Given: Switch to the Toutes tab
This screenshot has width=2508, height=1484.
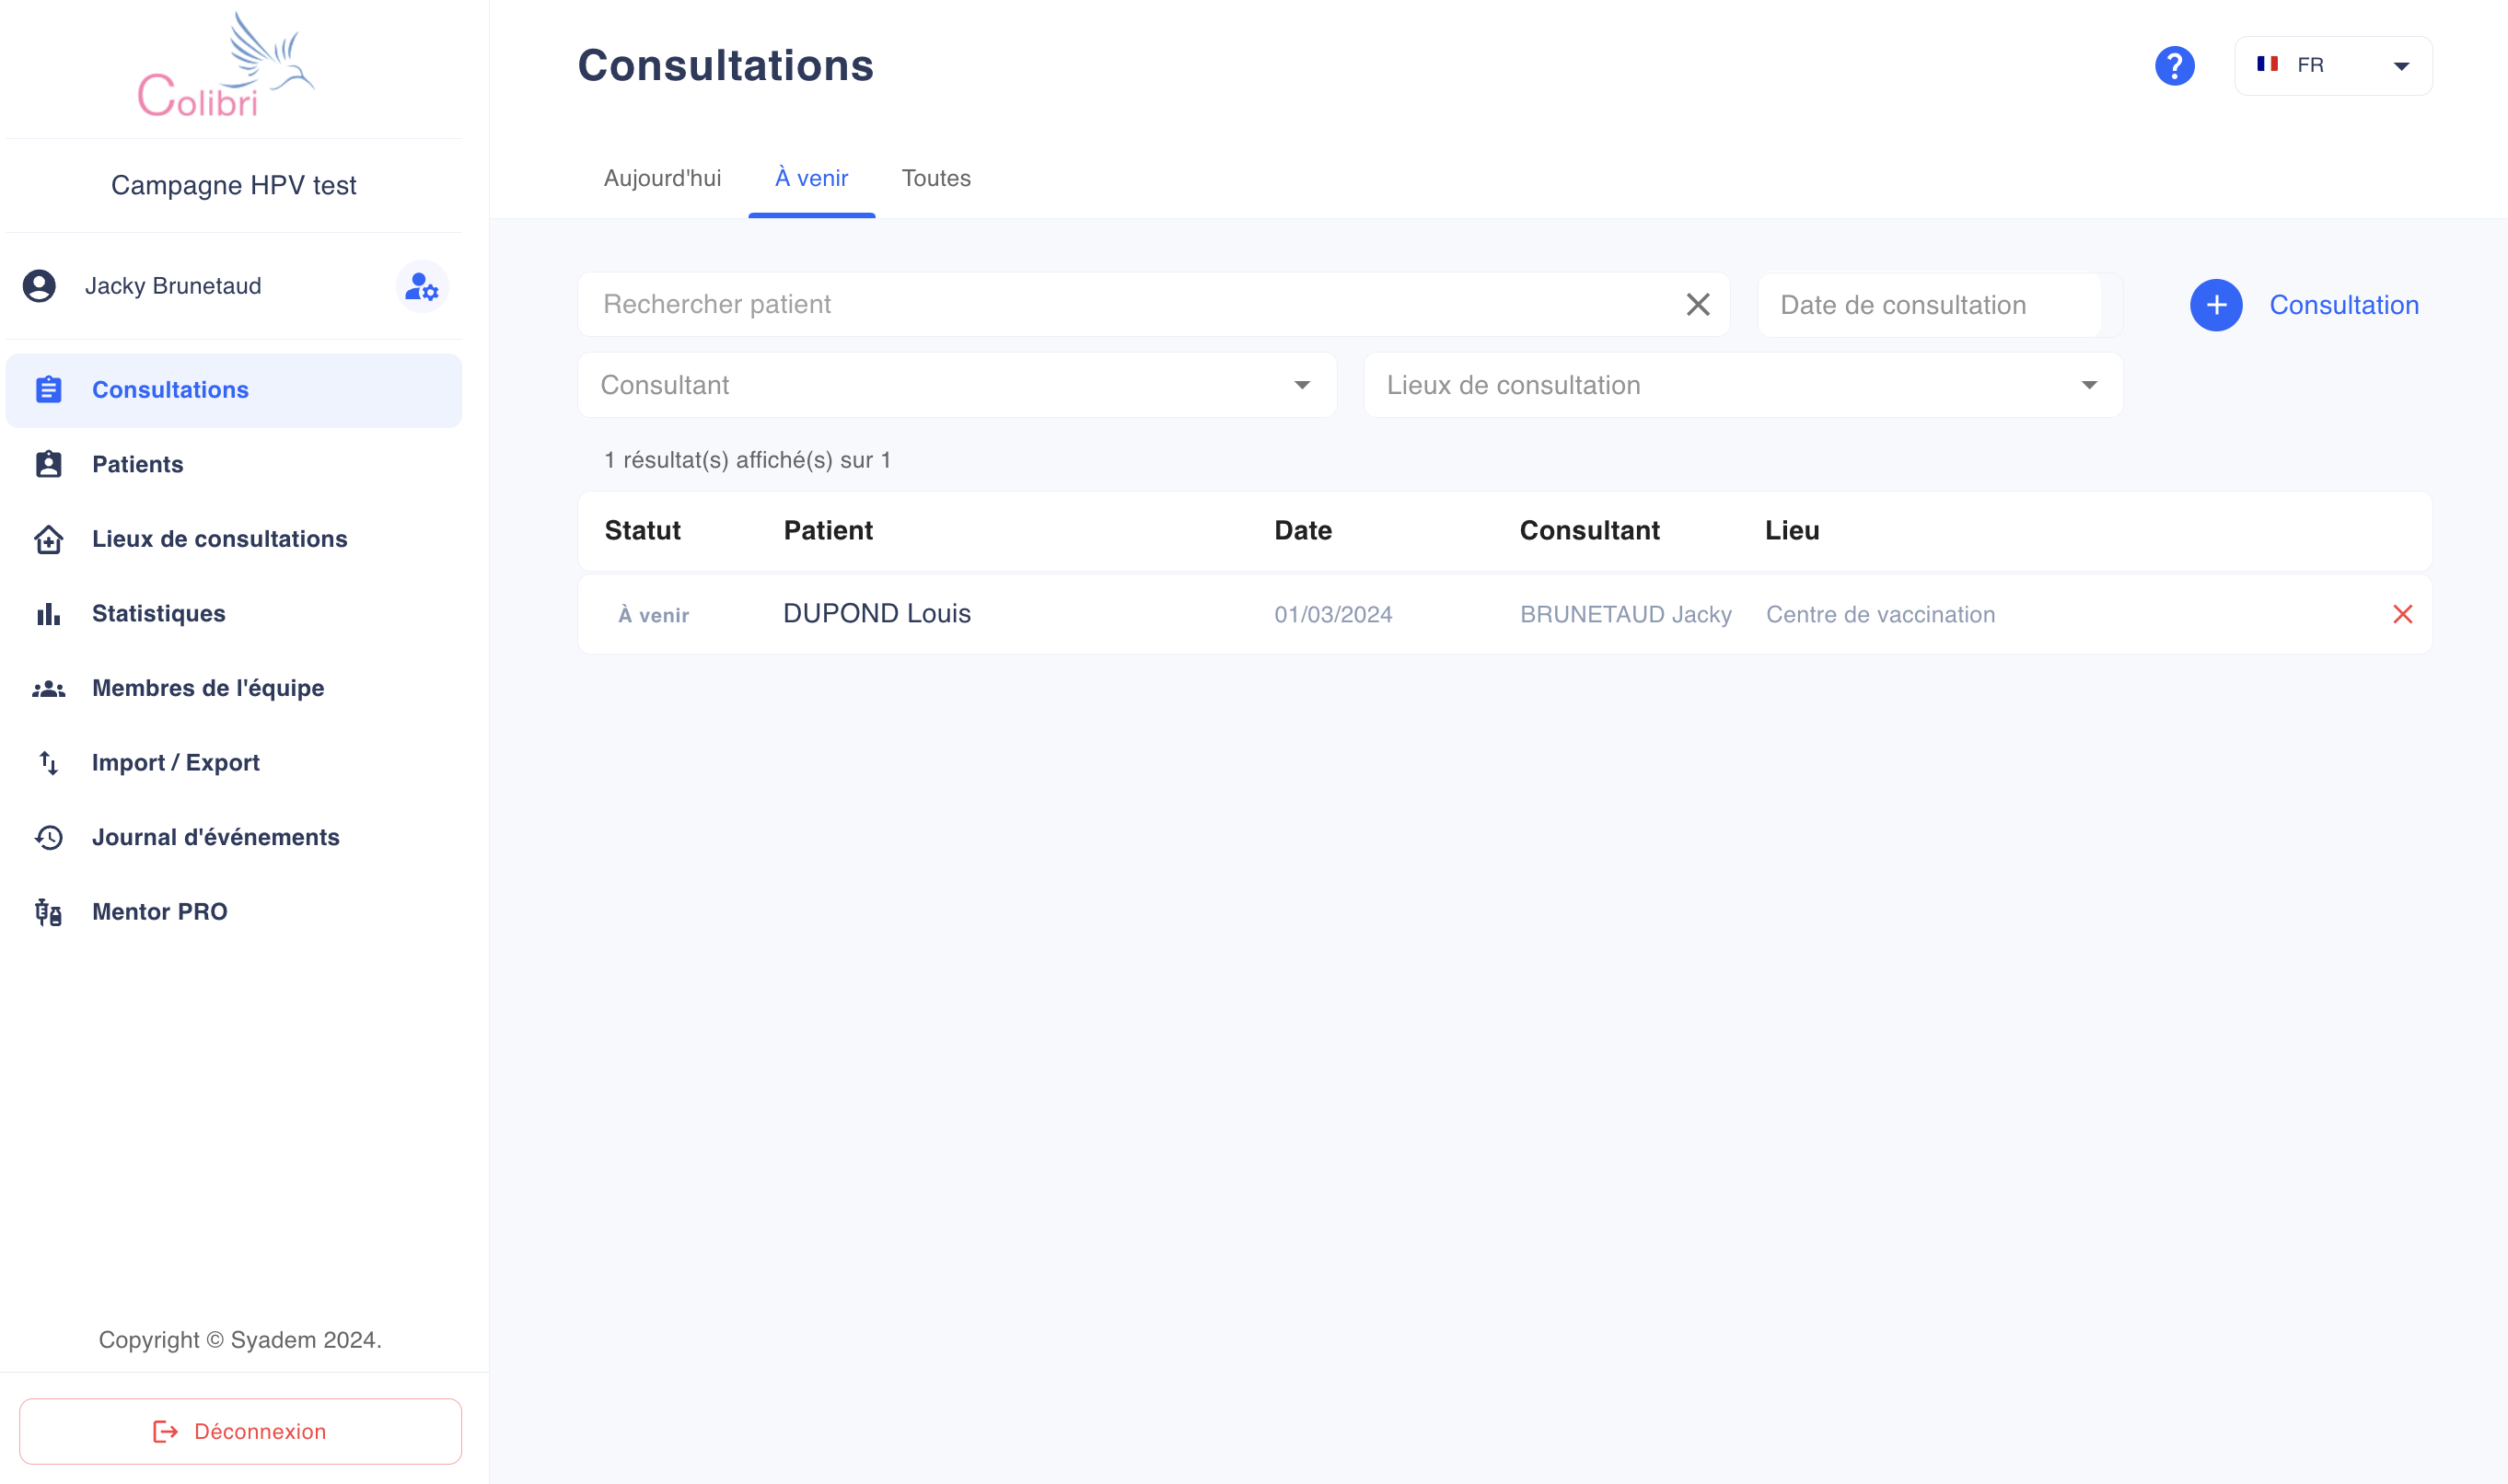Looking at the screenshot, I should (936, 178).
